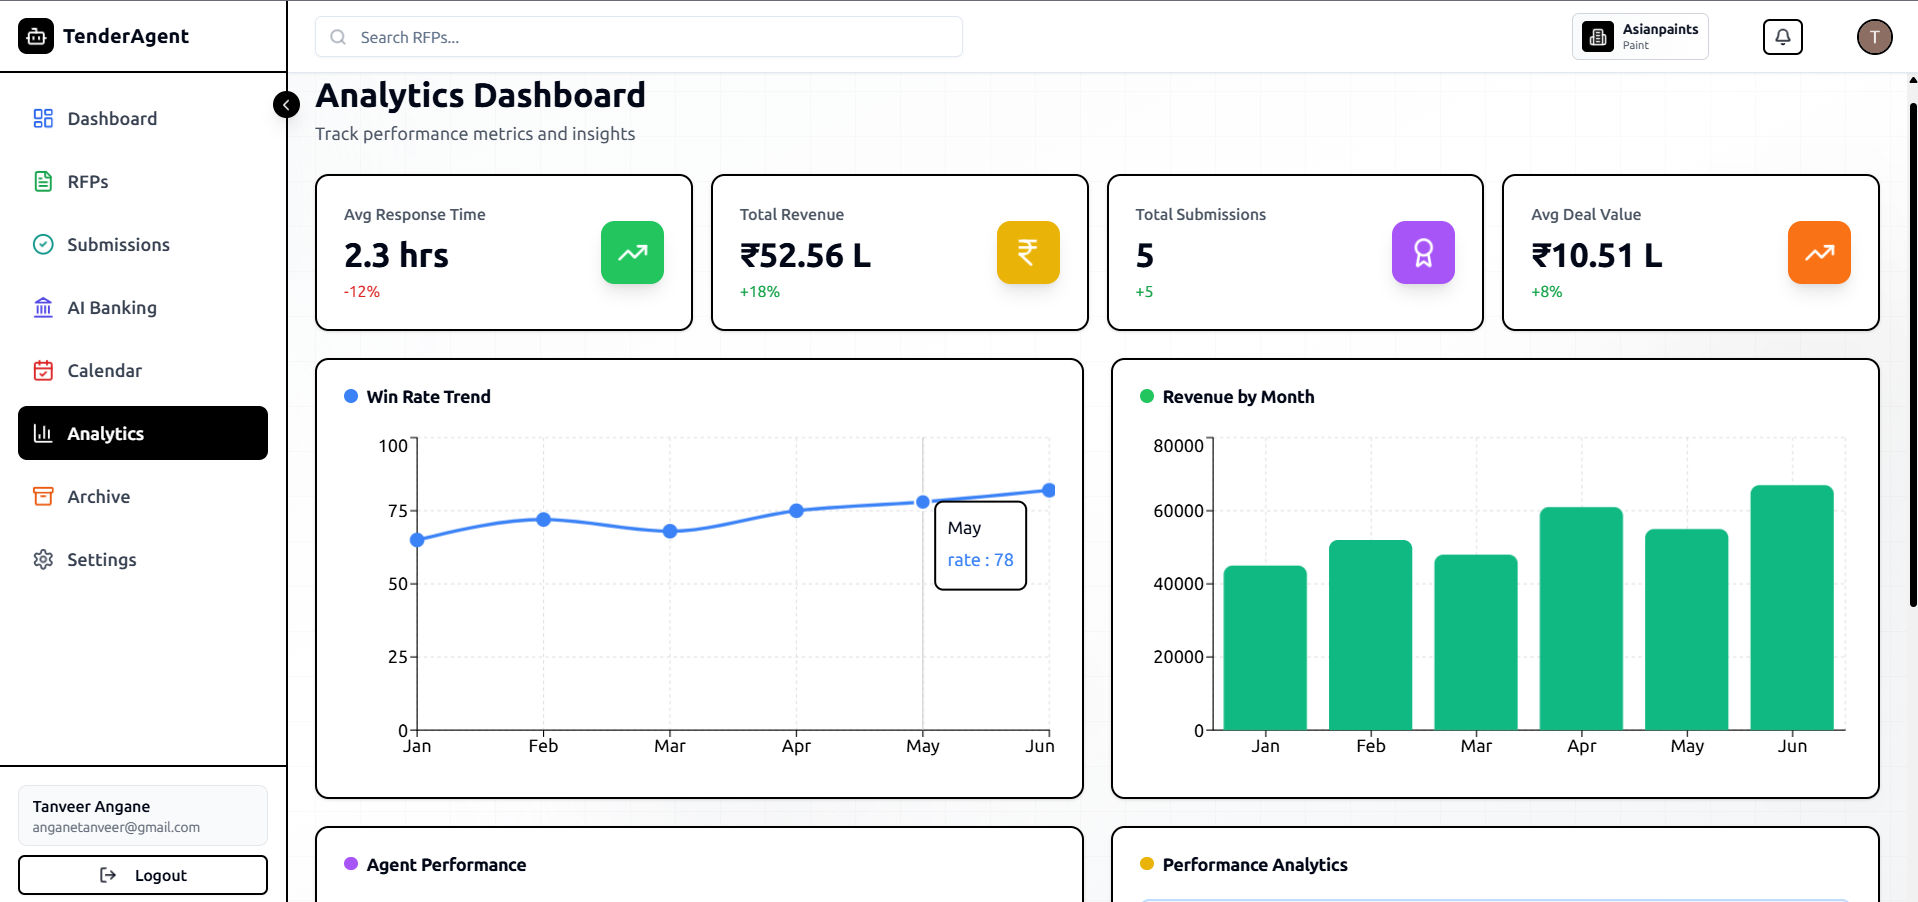The width and height of the screenshot is (1918, 902).
Task: Click the AI Banking building icon
Action: 43,308
